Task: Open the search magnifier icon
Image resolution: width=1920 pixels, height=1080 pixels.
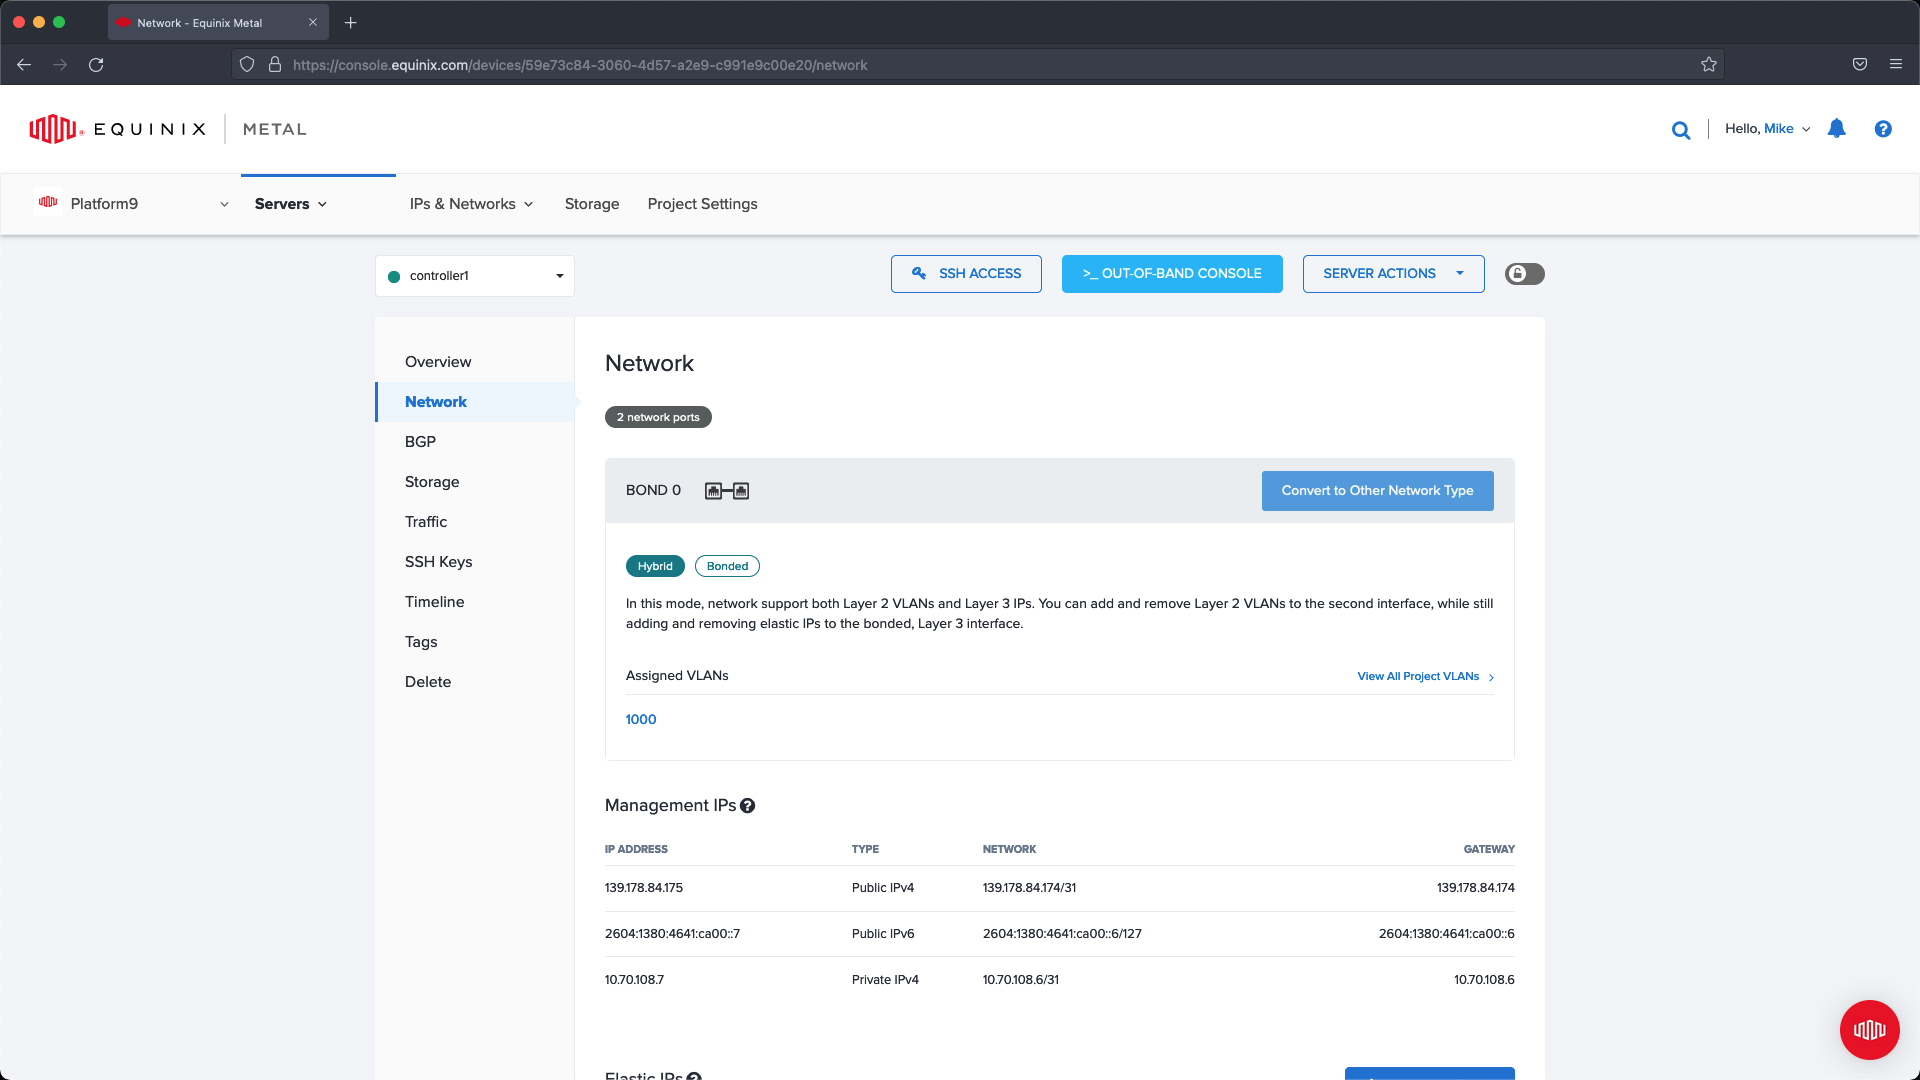Action: coord(1681,130)
